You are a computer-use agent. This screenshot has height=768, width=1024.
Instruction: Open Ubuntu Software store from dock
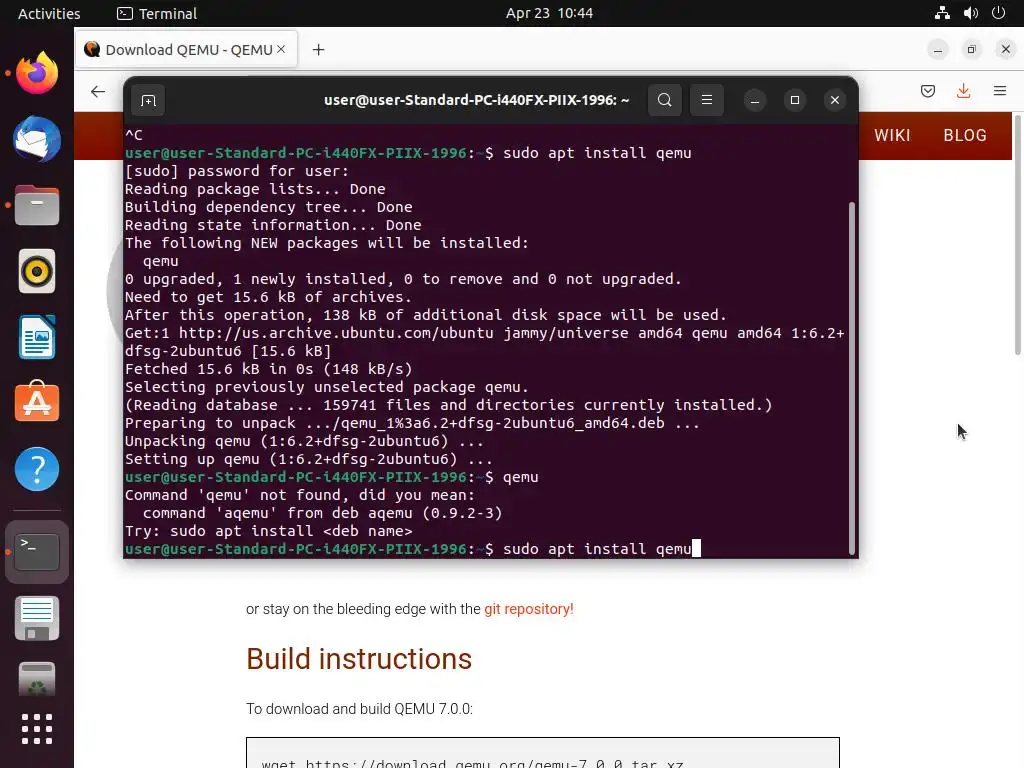point(37,401)
